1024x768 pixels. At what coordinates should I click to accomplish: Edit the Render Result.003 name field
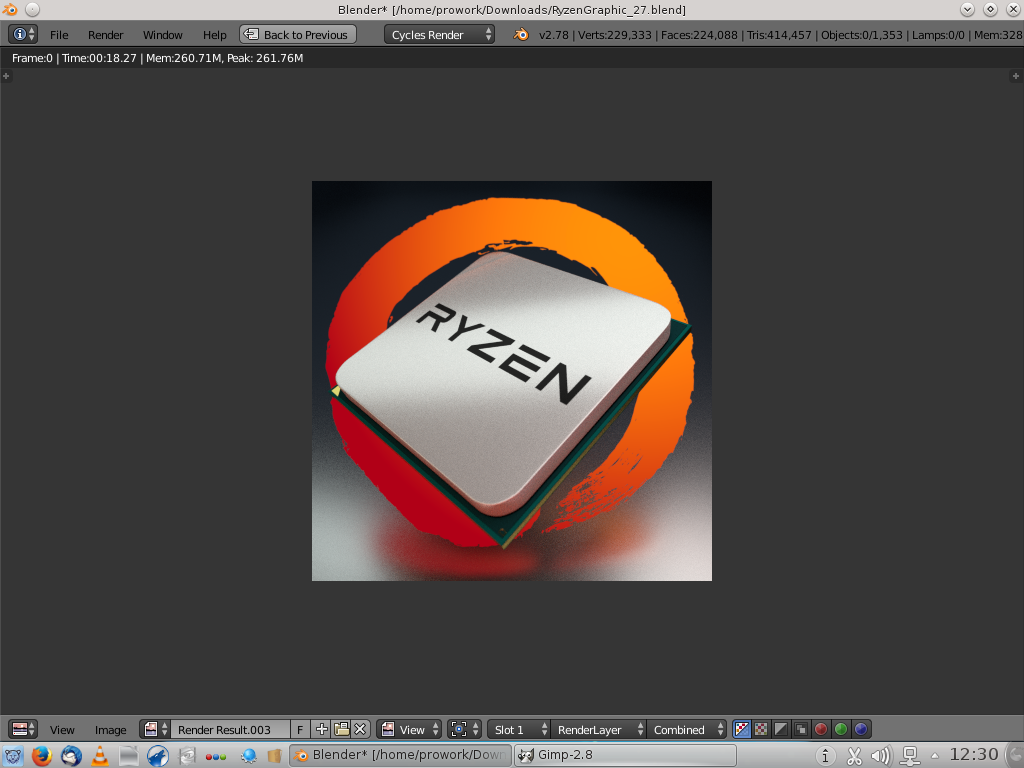click(230, 729)
